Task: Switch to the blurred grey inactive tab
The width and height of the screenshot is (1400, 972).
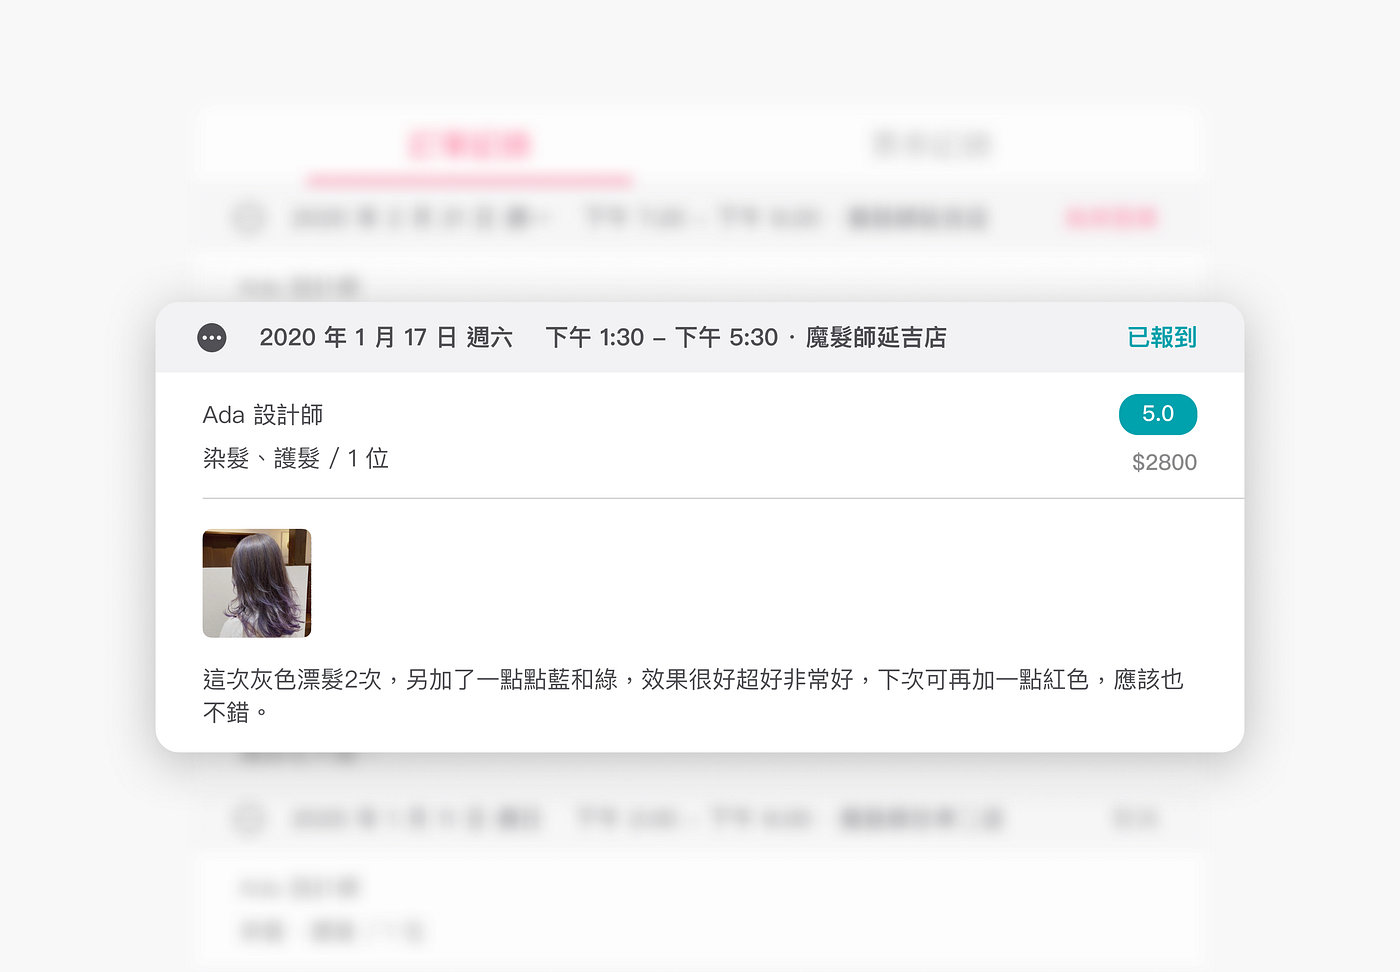Action: (932, 145)
